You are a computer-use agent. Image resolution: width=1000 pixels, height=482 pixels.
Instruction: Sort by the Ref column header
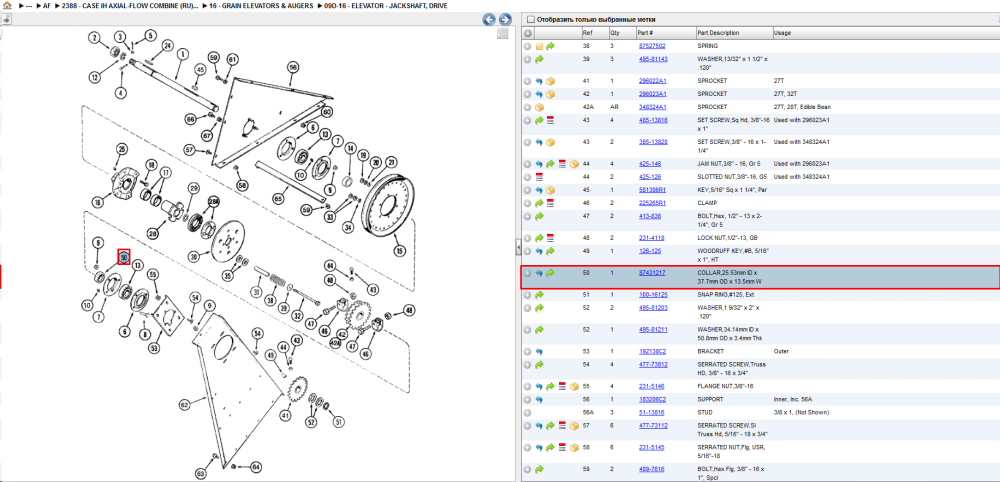click(x=594, y=33)
